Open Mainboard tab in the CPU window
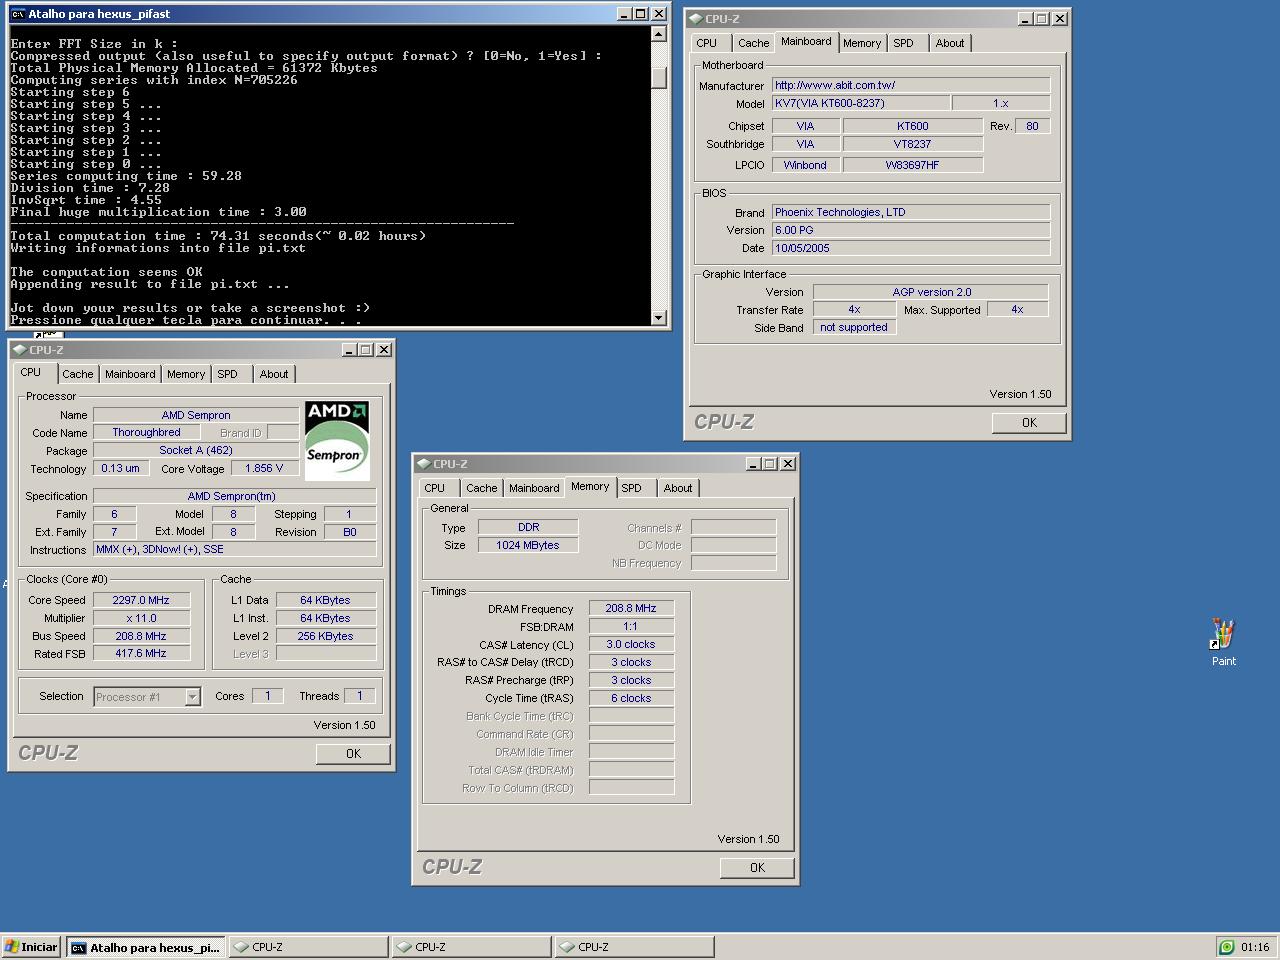Image resolution: width=1280 pixels, height=960 pixels. click(130, 374)
